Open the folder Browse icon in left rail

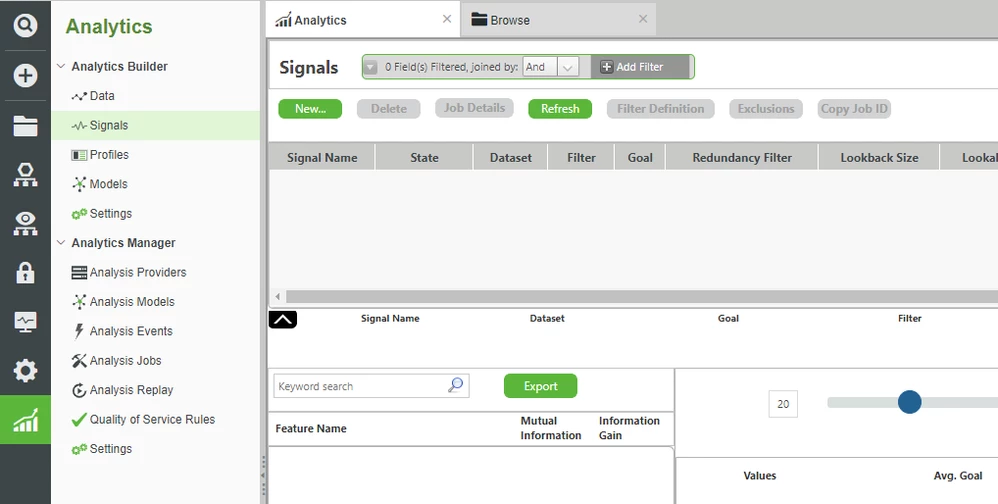(x=25, y=126)
